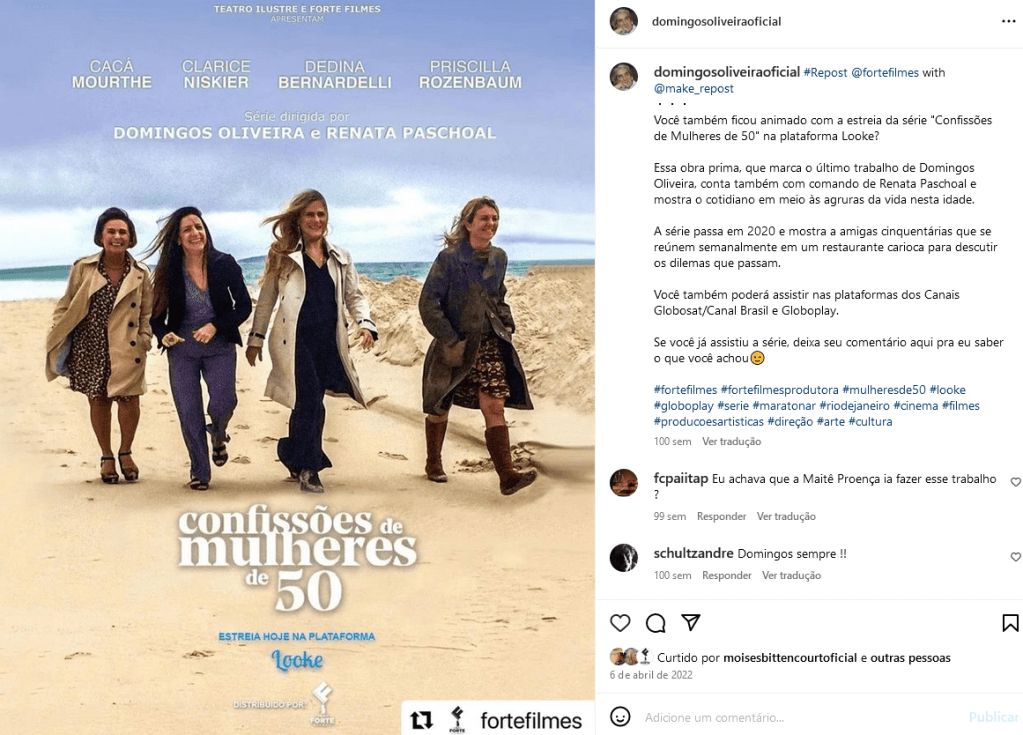
Task: Click the Publicar button
Action: pyautogui.click(x=994, y=717)
